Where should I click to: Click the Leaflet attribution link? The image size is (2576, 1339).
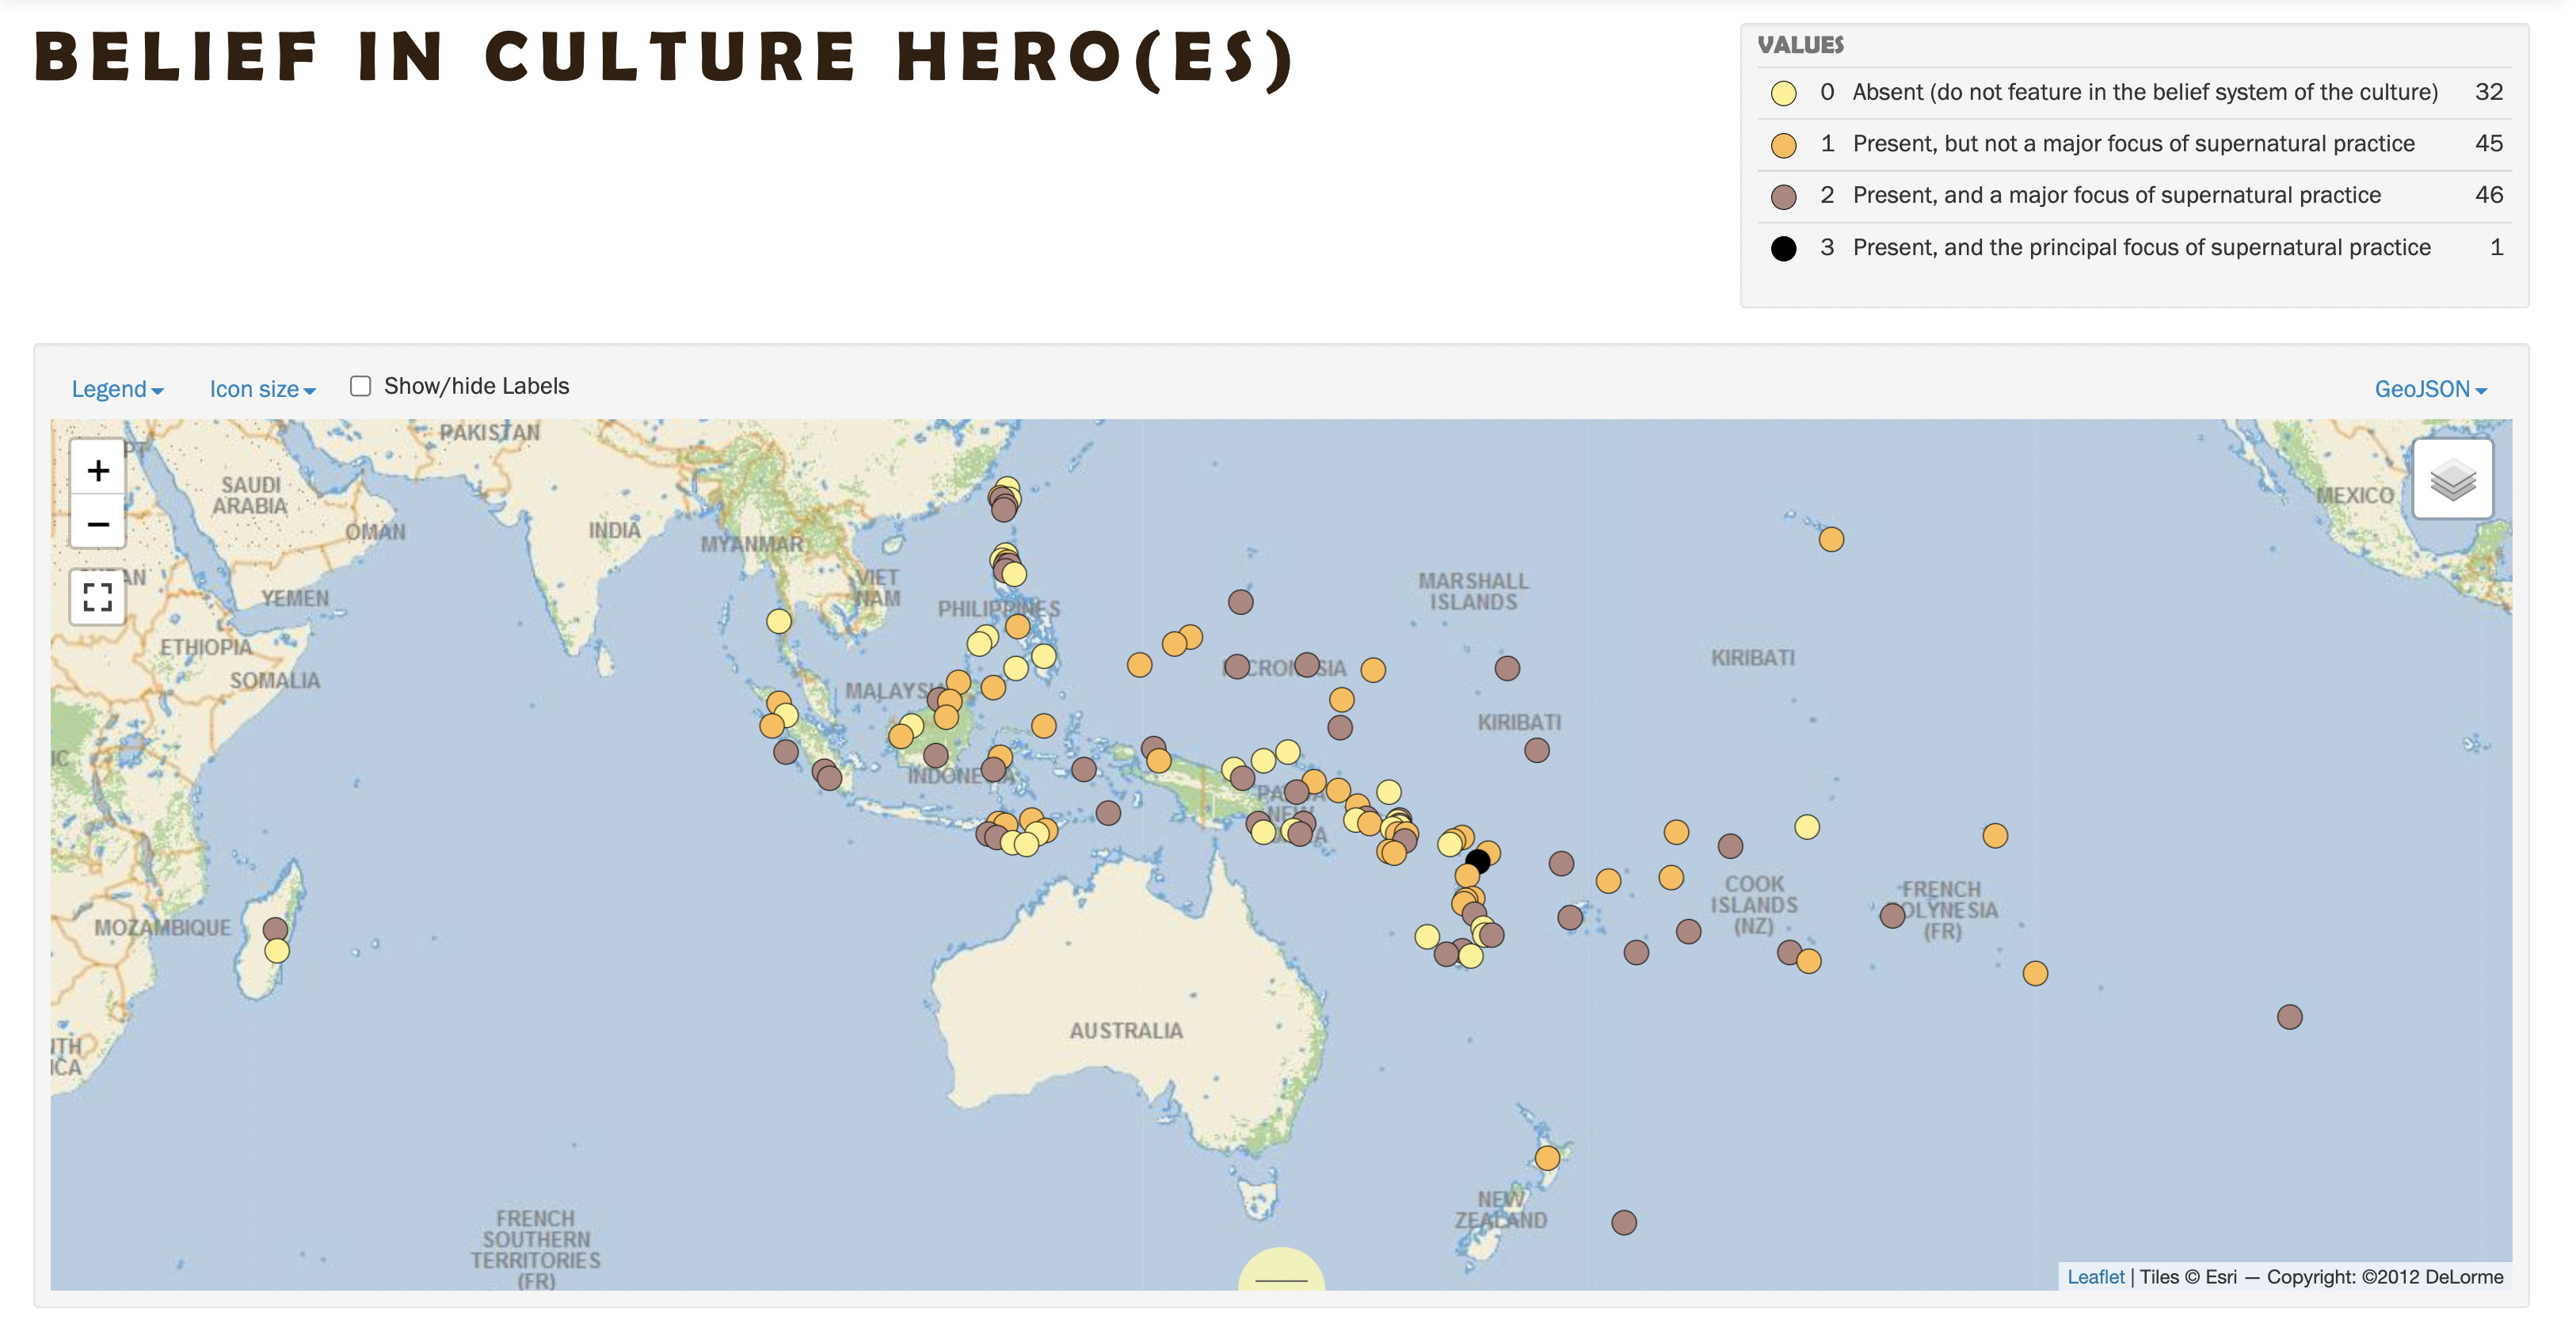coord(2095,1277)
